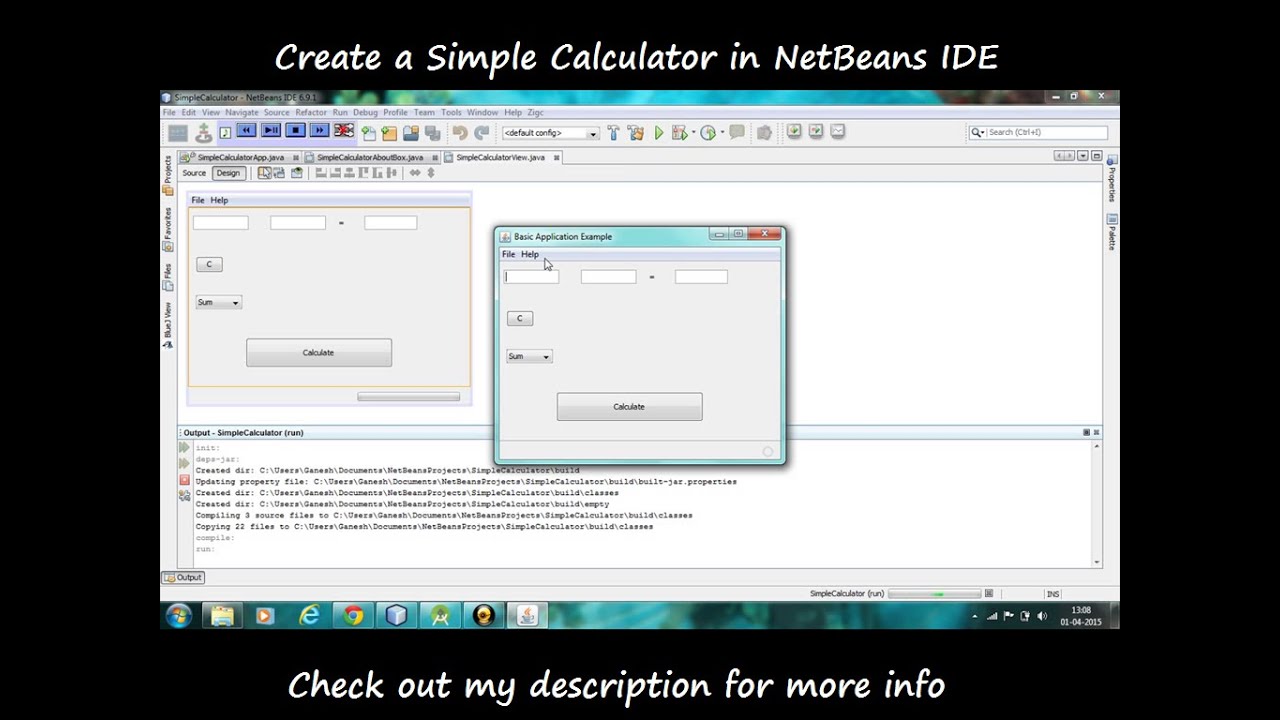Viewport: 1280px width, 720px height.
Task: Click red Stop icon in Output panel
Action: pyautogui.click(x=184, y=480)
